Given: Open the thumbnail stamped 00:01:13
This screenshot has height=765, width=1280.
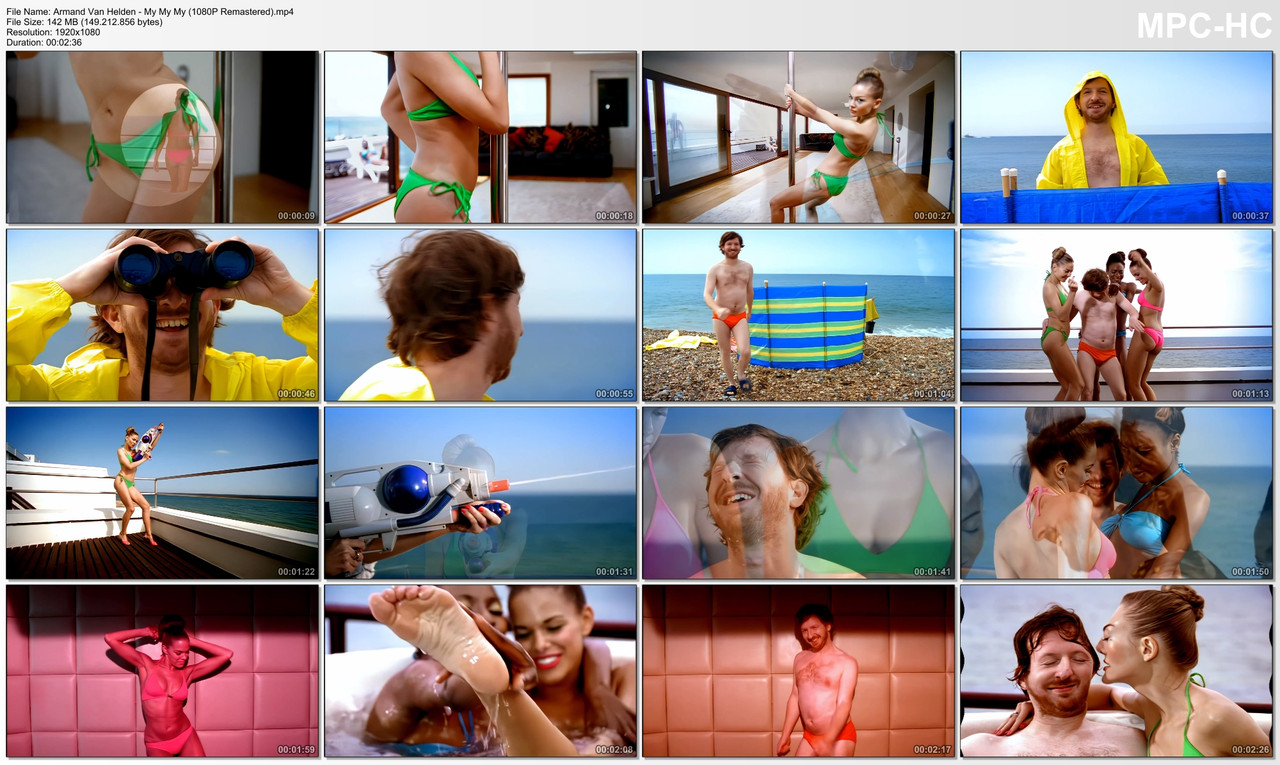Looking at the screenshot, I should click(1116, 315).
